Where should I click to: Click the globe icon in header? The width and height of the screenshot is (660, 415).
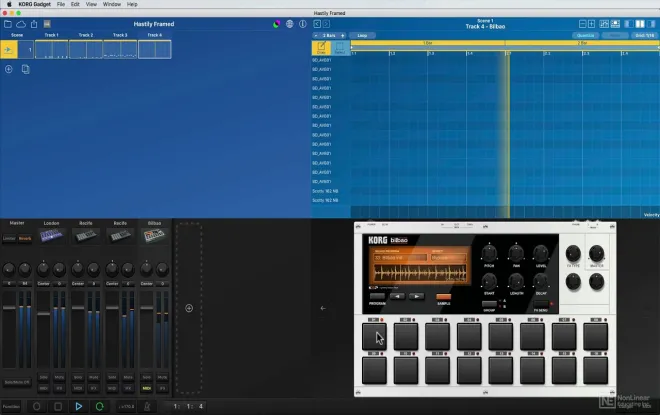[290, 24]
